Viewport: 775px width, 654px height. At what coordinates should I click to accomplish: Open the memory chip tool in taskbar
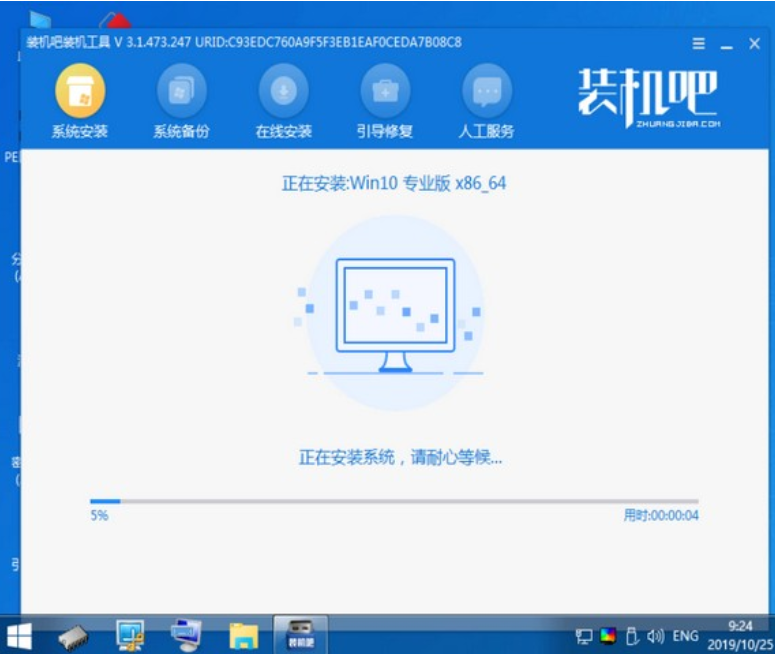tap(75, 635)
